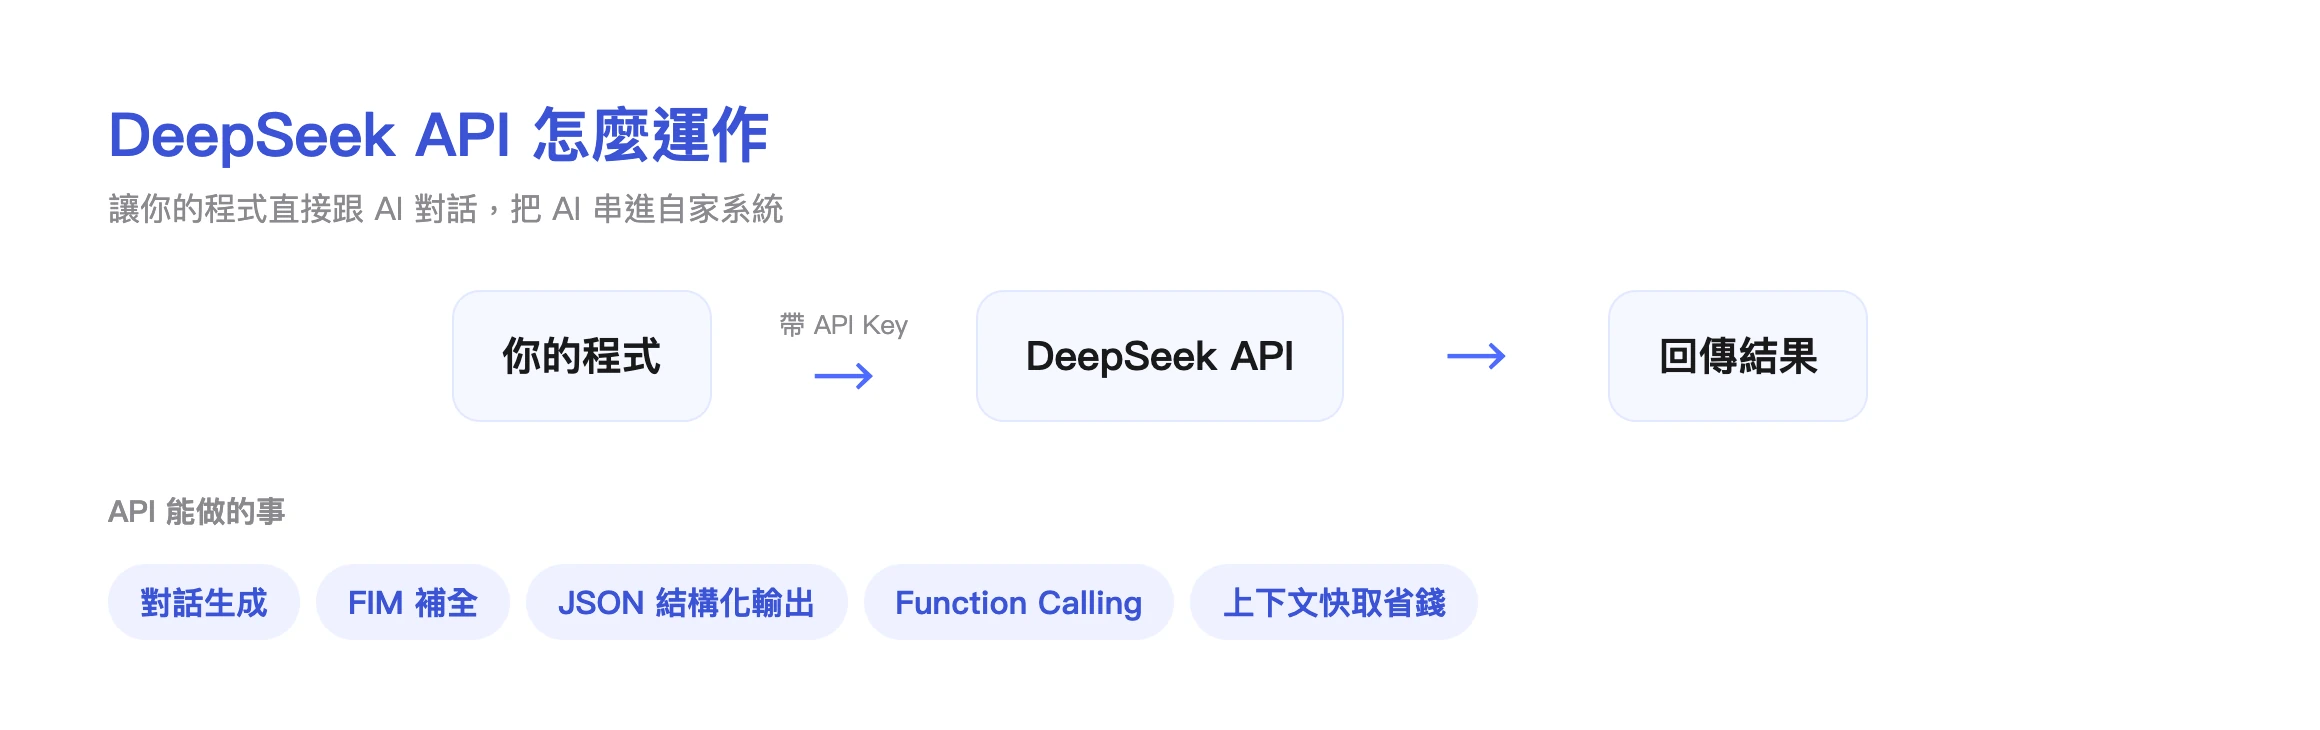Screen dimensions: 2320x730
Task: Click the heading DeepSeek API 怎麼運作
Action: (439, 135)
